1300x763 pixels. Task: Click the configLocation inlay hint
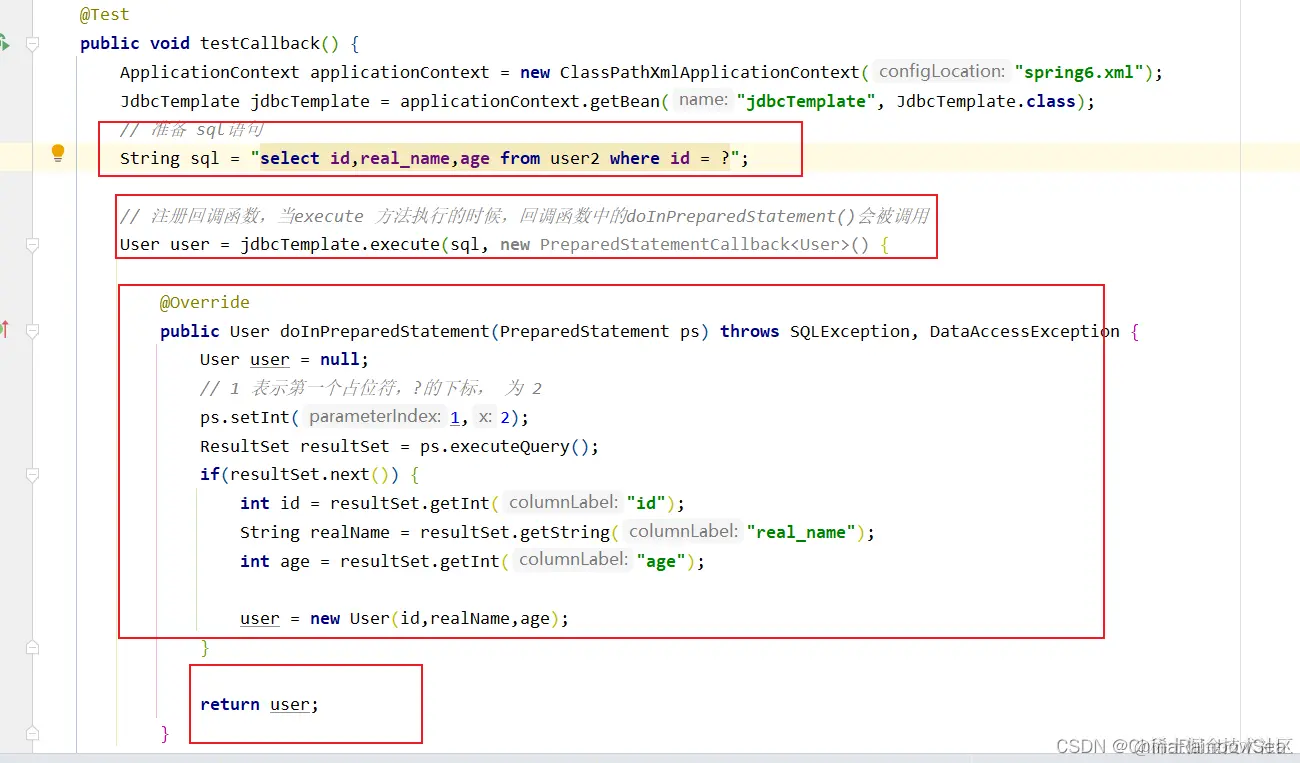pos(941,71)
